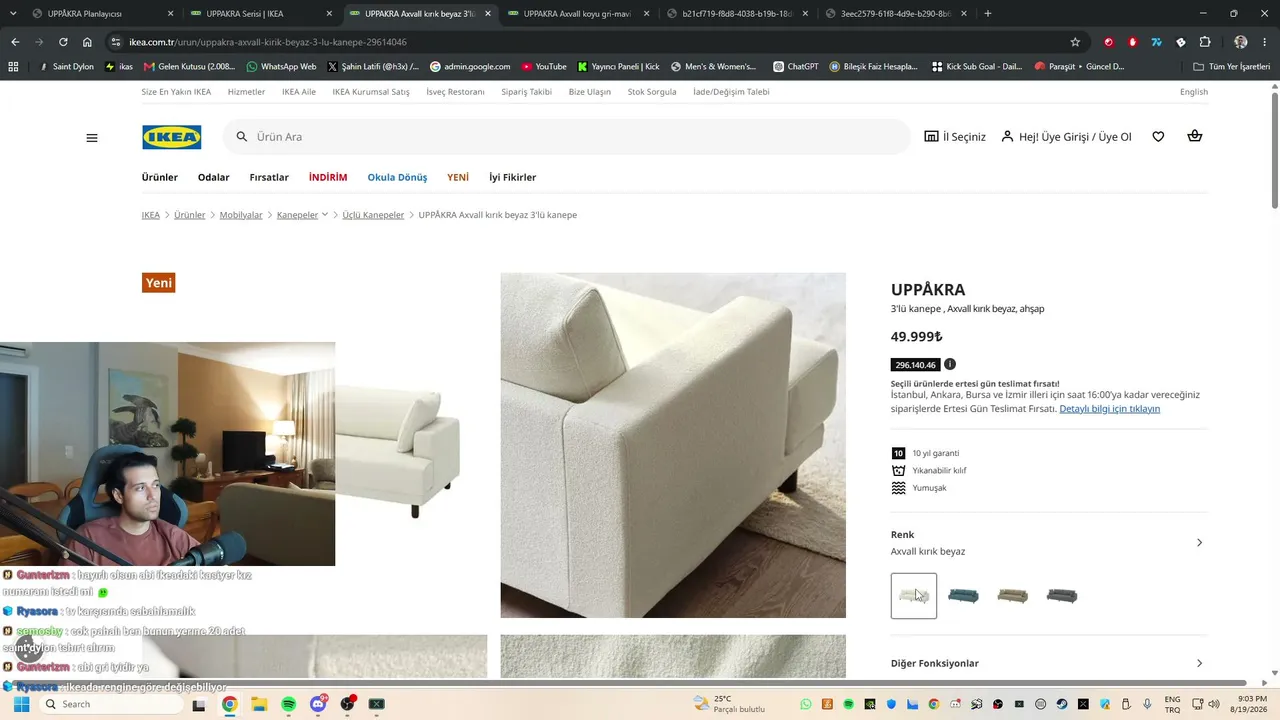Open the Fırsatlar menu
1280x720 pixels.
click(x=269, y=177)
